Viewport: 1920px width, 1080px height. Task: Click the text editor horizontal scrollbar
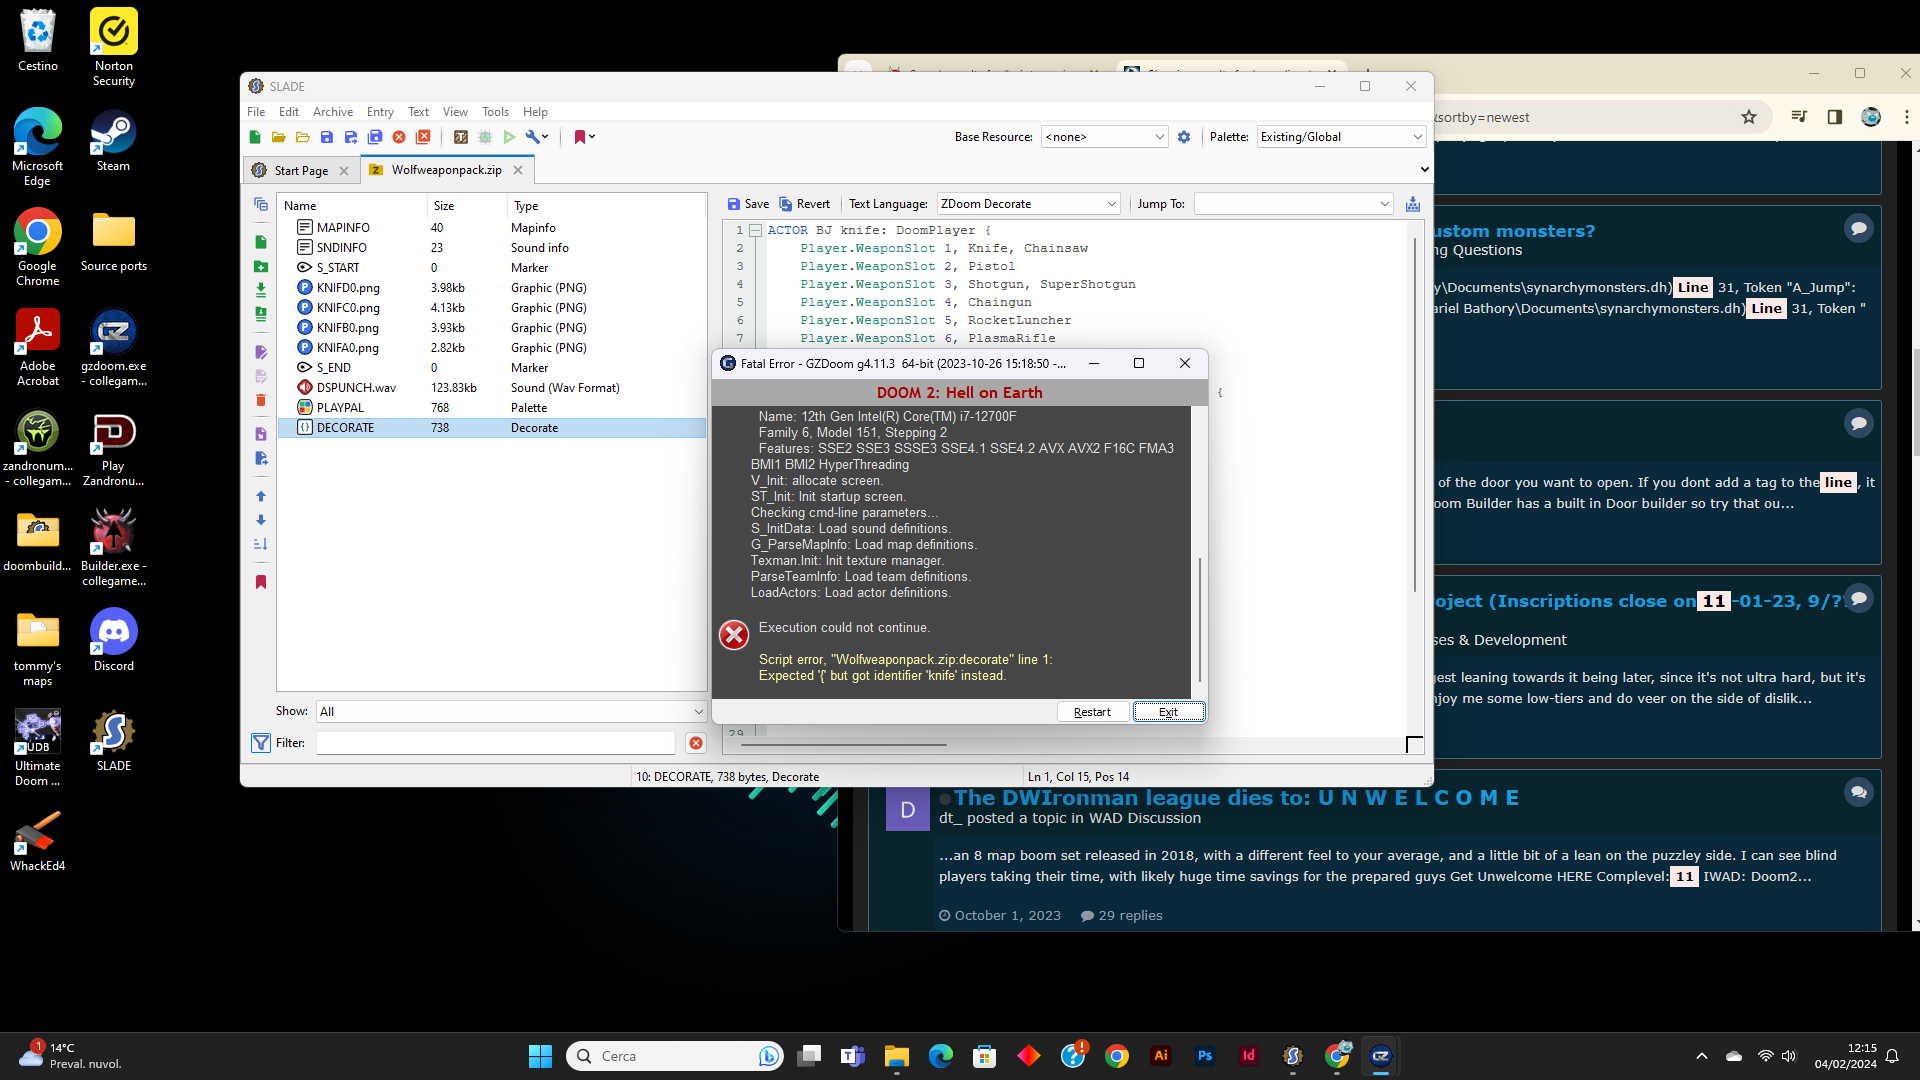(x=843, y=745)
